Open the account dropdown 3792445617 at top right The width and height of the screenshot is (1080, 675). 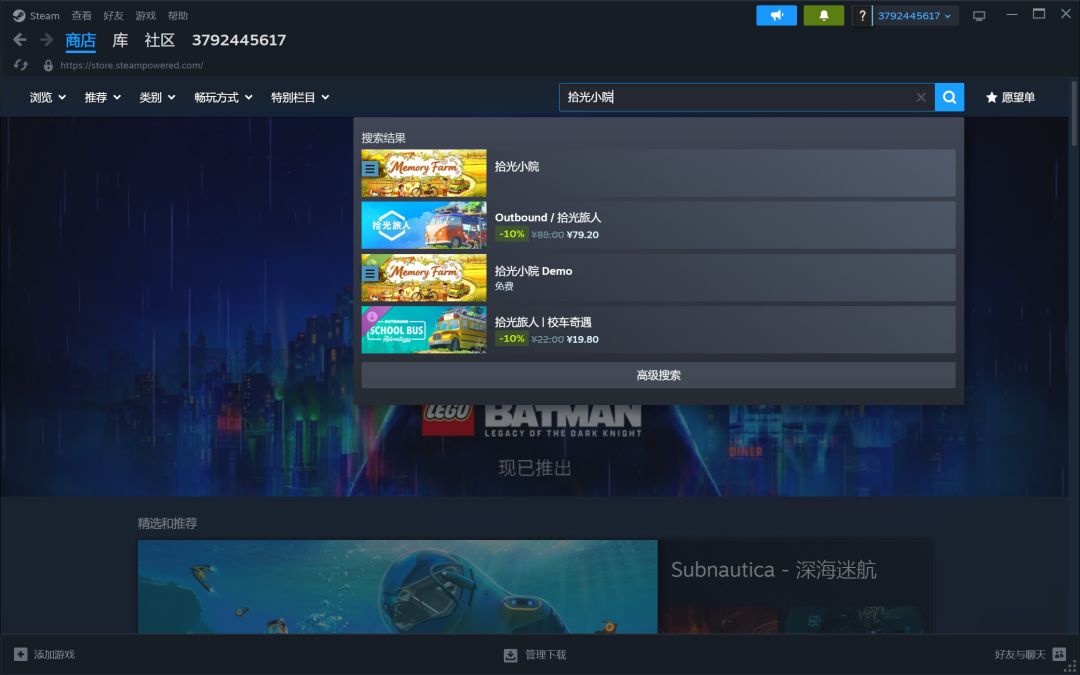[915, 15]
